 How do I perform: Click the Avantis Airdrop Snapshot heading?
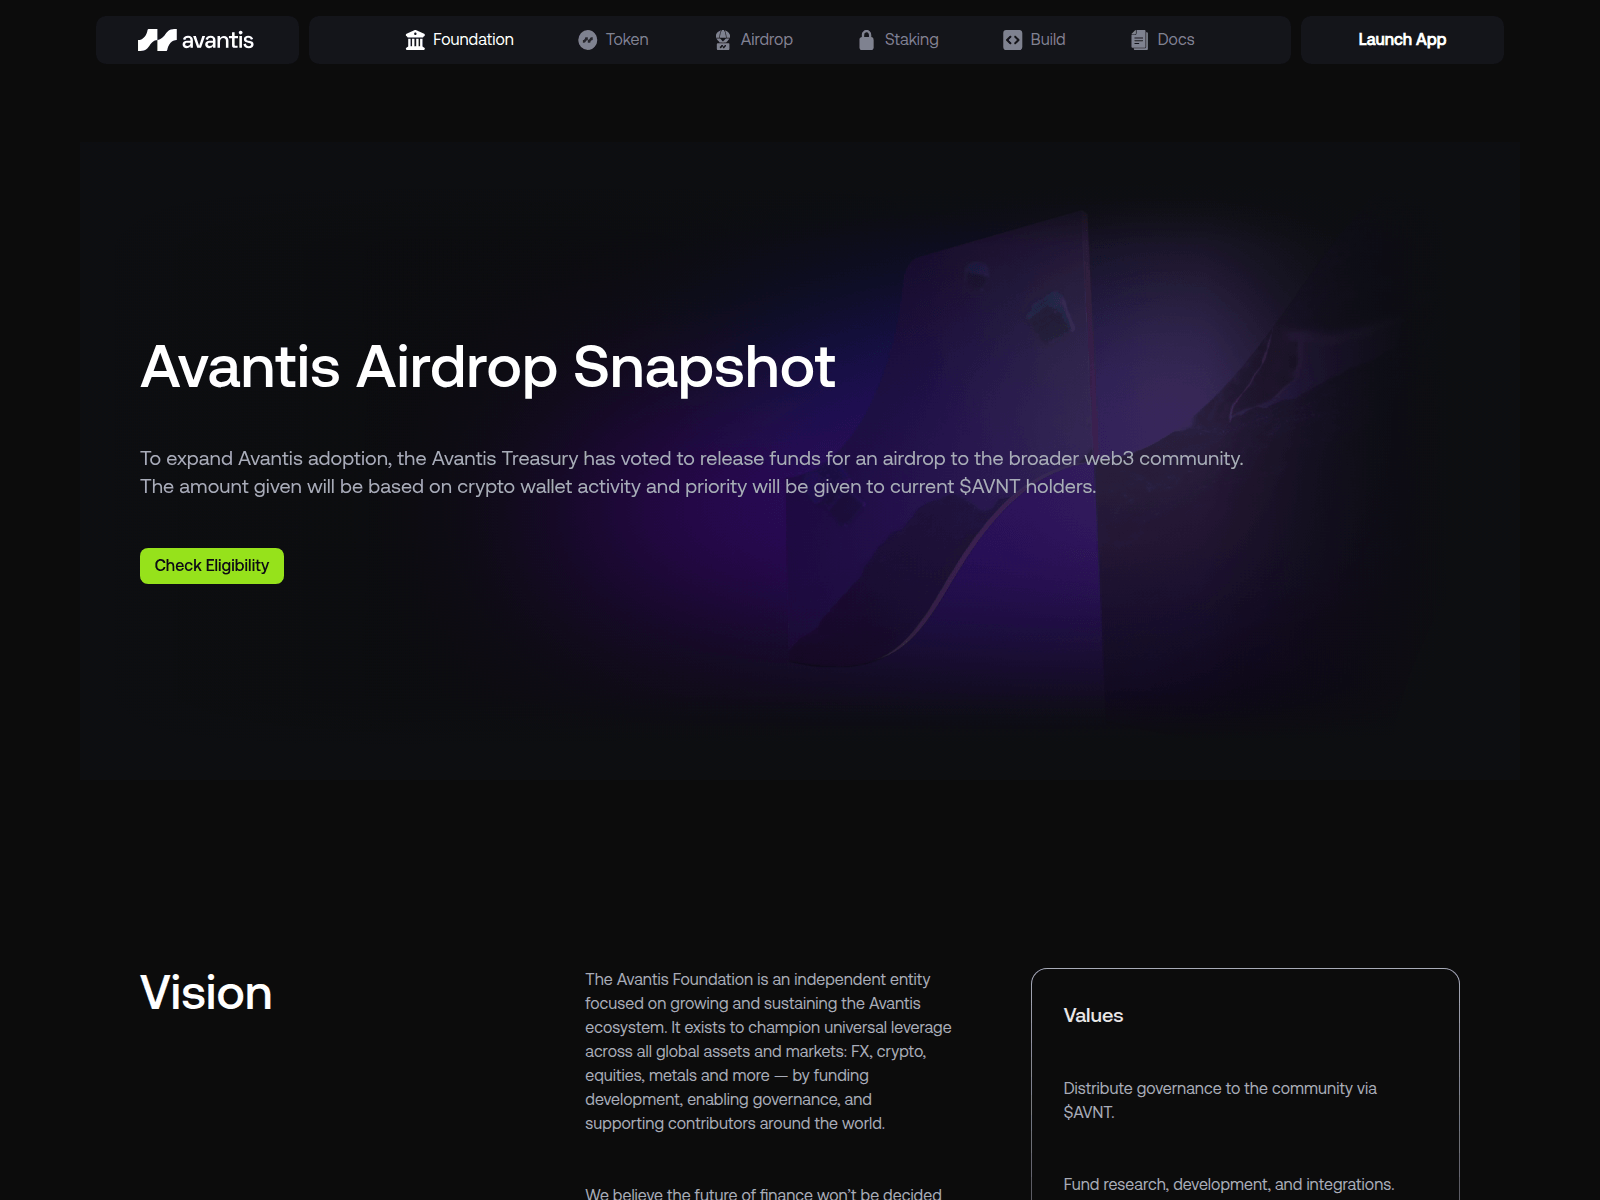[x=487, y=367]
